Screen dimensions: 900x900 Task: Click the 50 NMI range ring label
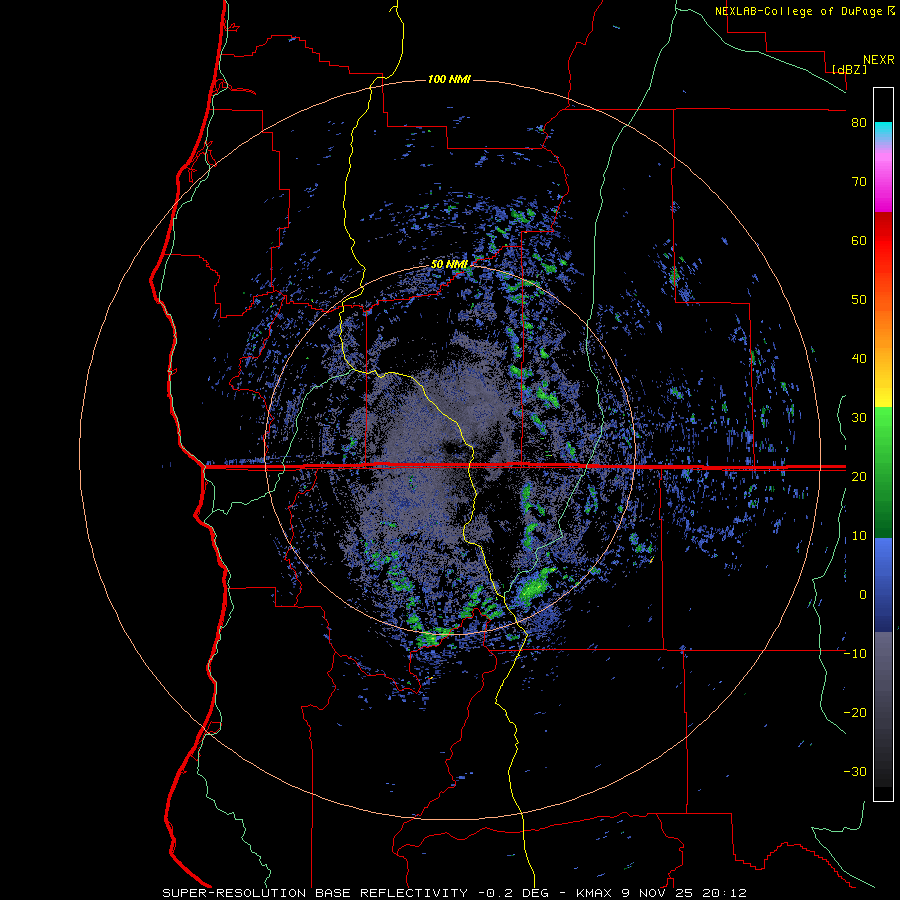point(449,265)
